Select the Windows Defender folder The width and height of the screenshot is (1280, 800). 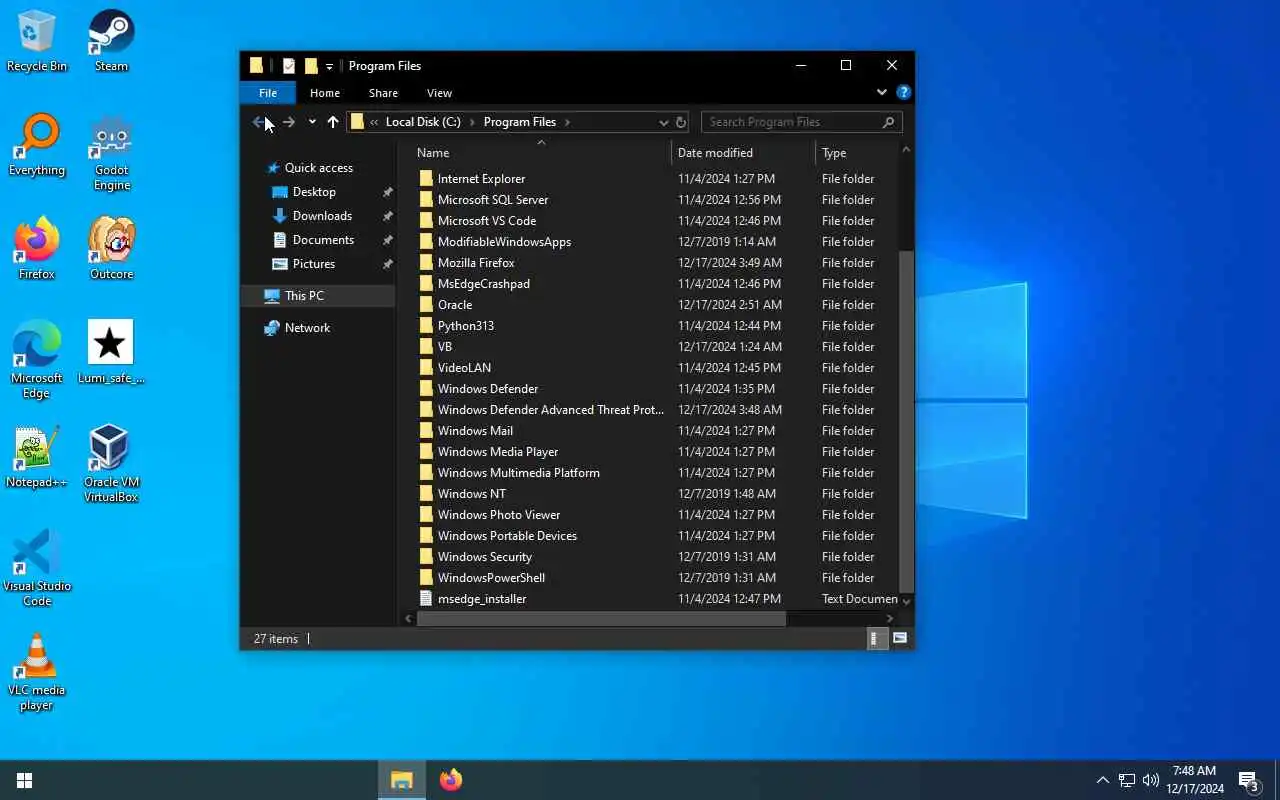pos(488,389)
